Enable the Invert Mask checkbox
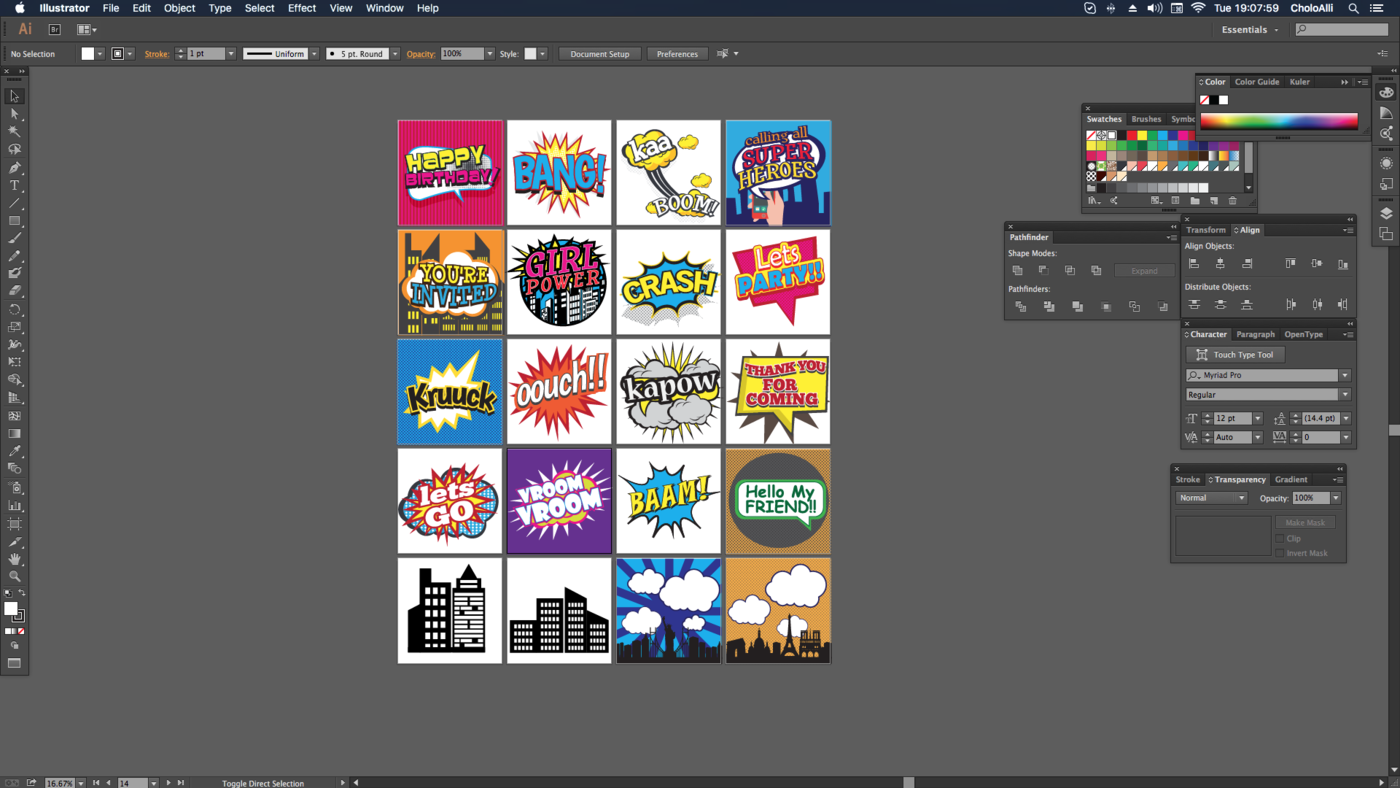The width and height of the screenshot is (1400, 788). pyautogui.click(x=1281, y=553)
